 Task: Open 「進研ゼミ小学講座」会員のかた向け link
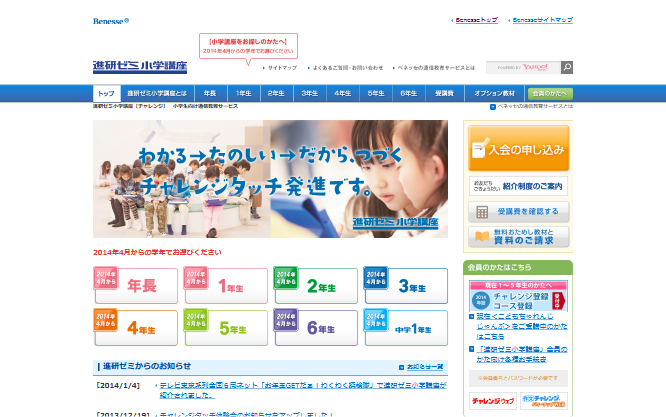click(522, 354)
